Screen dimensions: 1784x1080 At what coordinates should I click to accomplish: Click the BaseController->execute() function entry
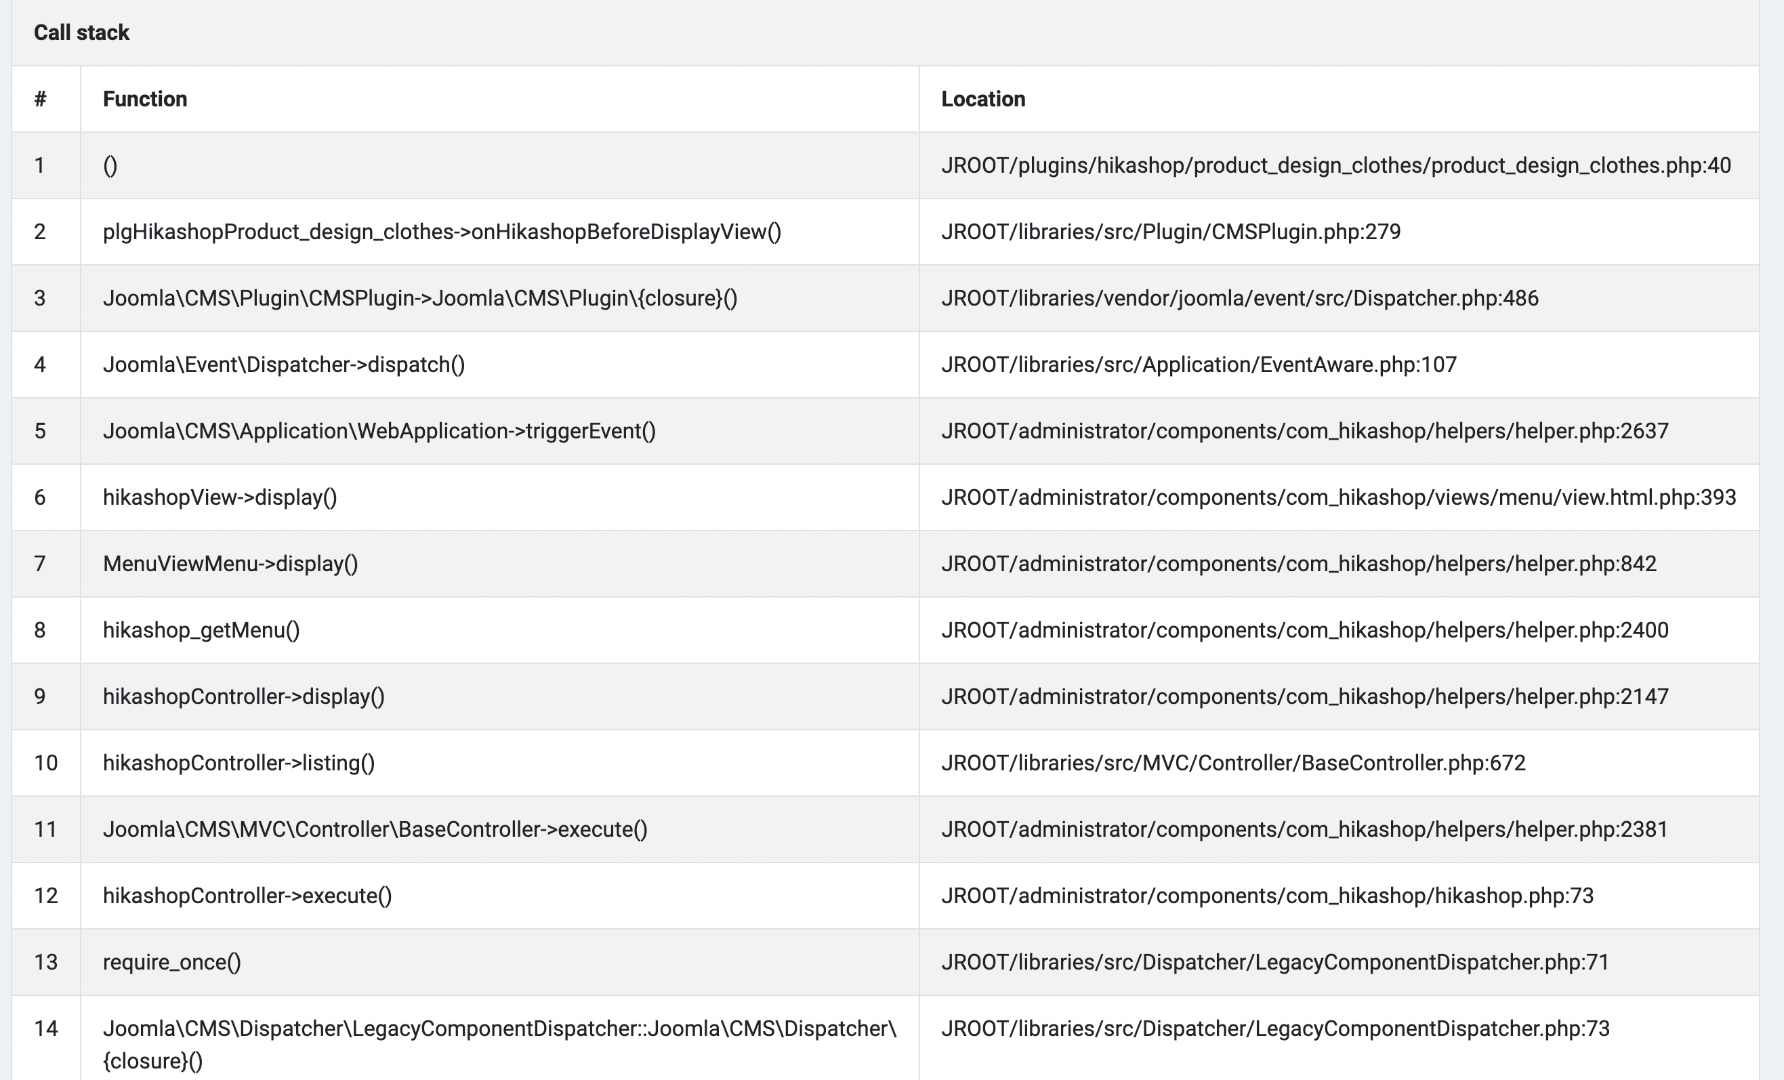[x=375, y=829]
